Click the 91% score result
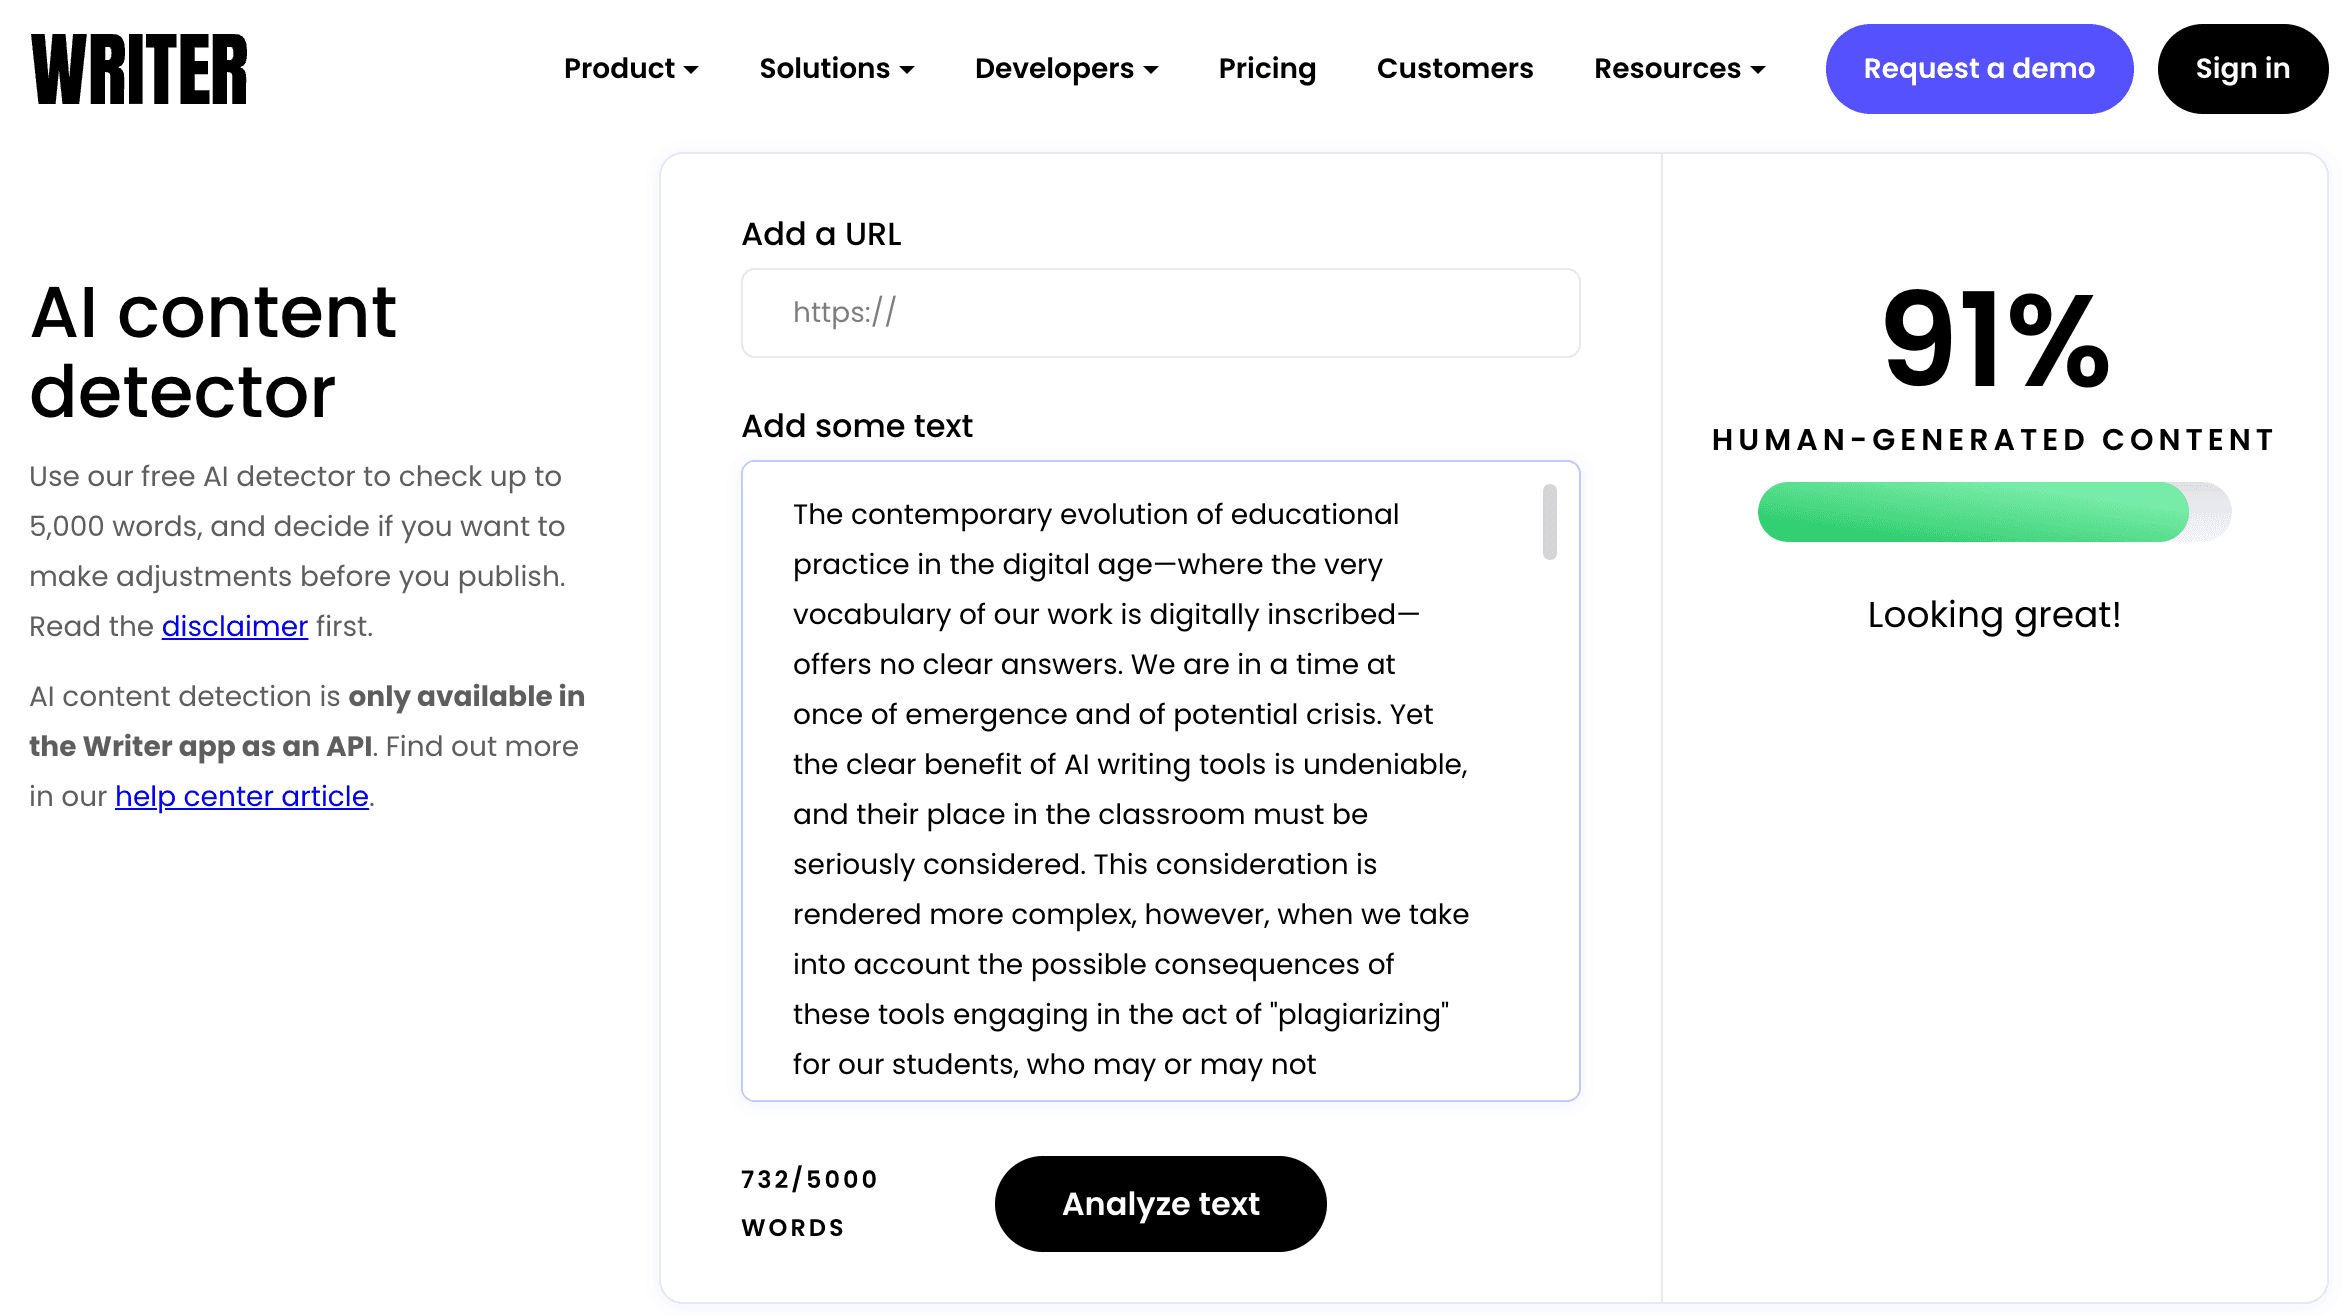 pyautogui.click(x=1995, y=340)
